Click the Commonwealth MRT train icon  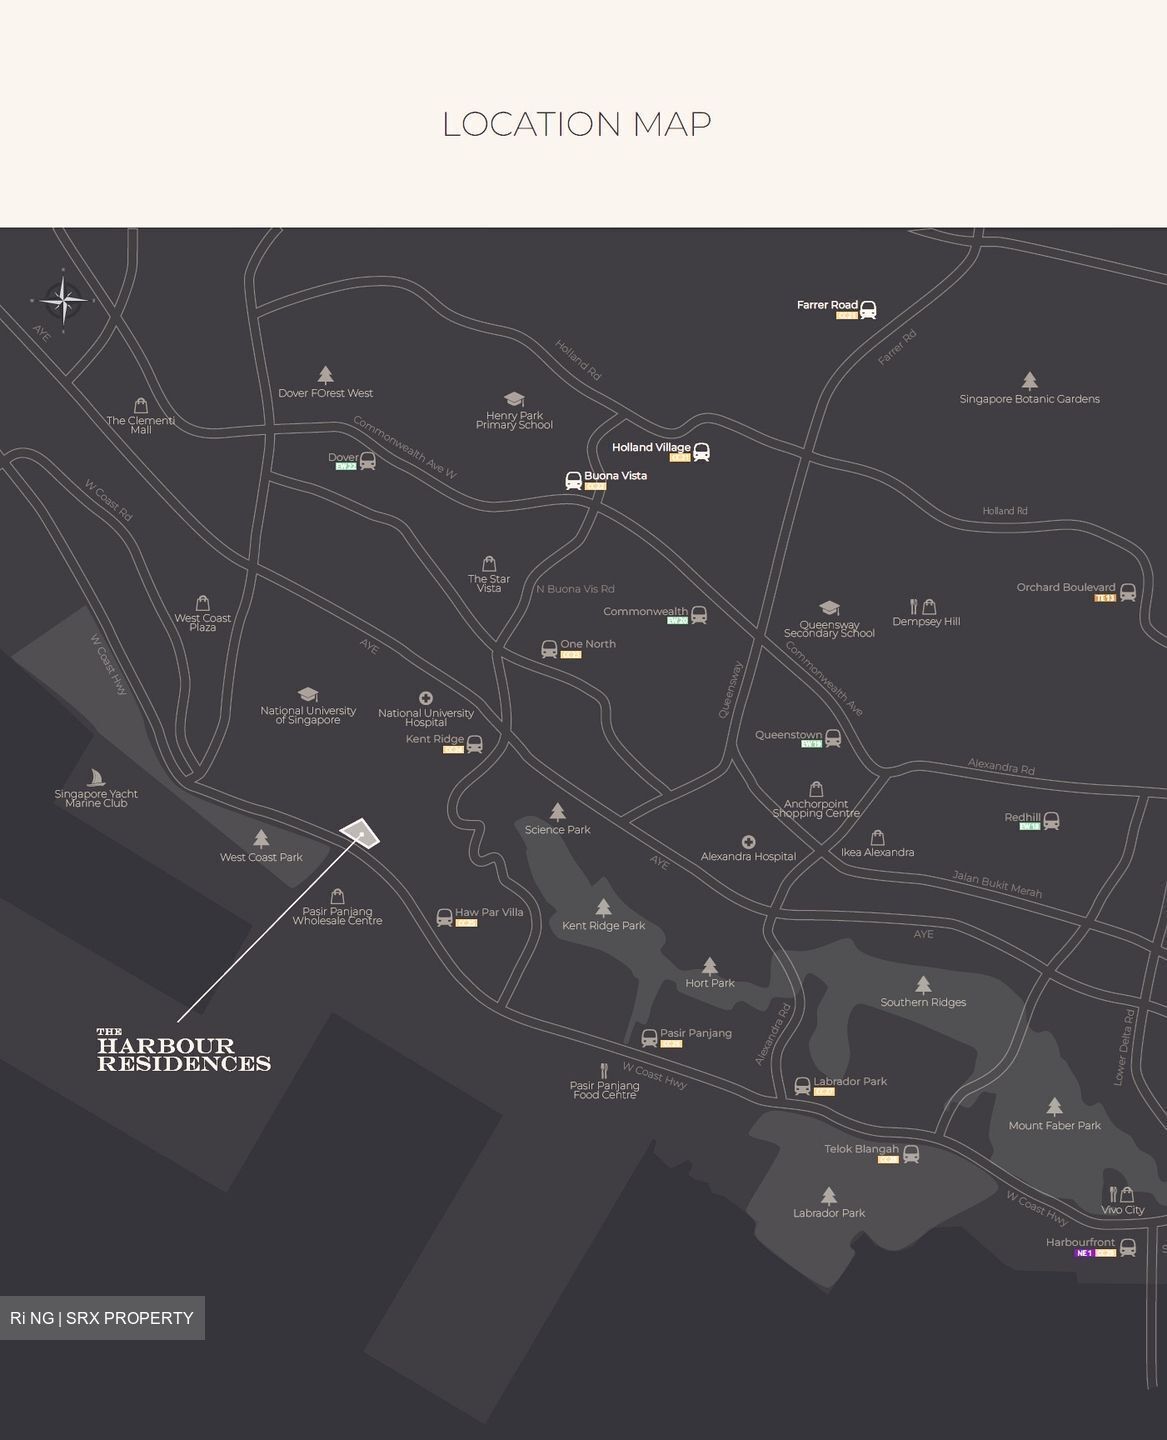(x=699, y=615)
